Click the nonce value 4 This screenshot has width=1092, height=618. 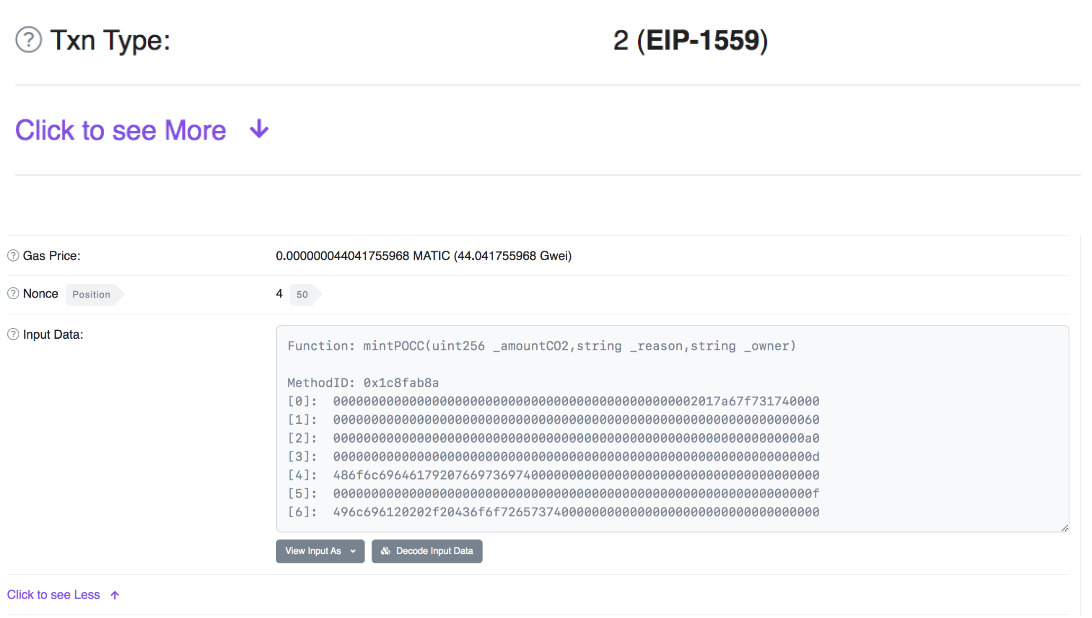tap(279, 294)
